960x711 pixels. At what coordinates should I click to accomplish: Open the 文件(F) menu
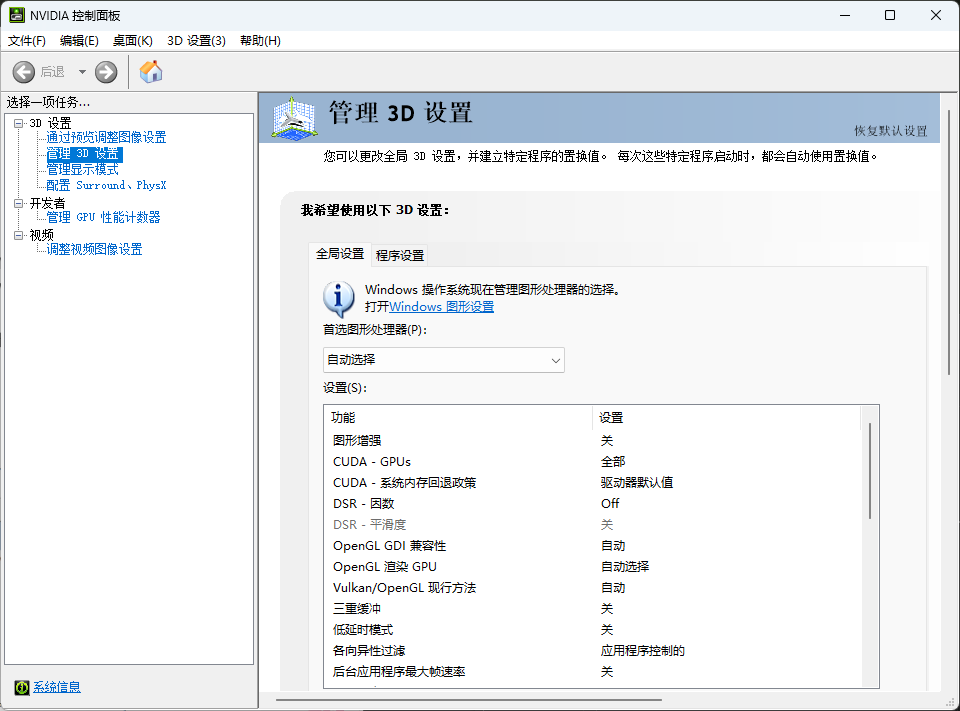tap(26, 40)
